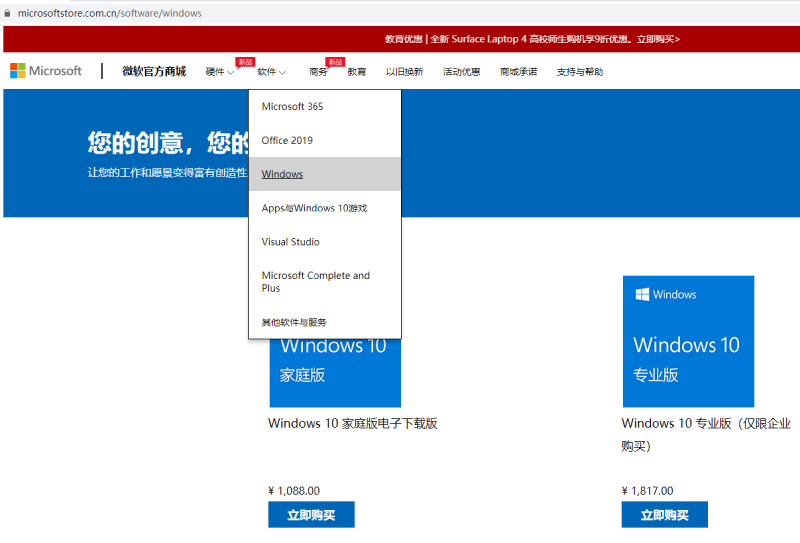Collapse the 软件 software dropdown menu

point(271,72)
